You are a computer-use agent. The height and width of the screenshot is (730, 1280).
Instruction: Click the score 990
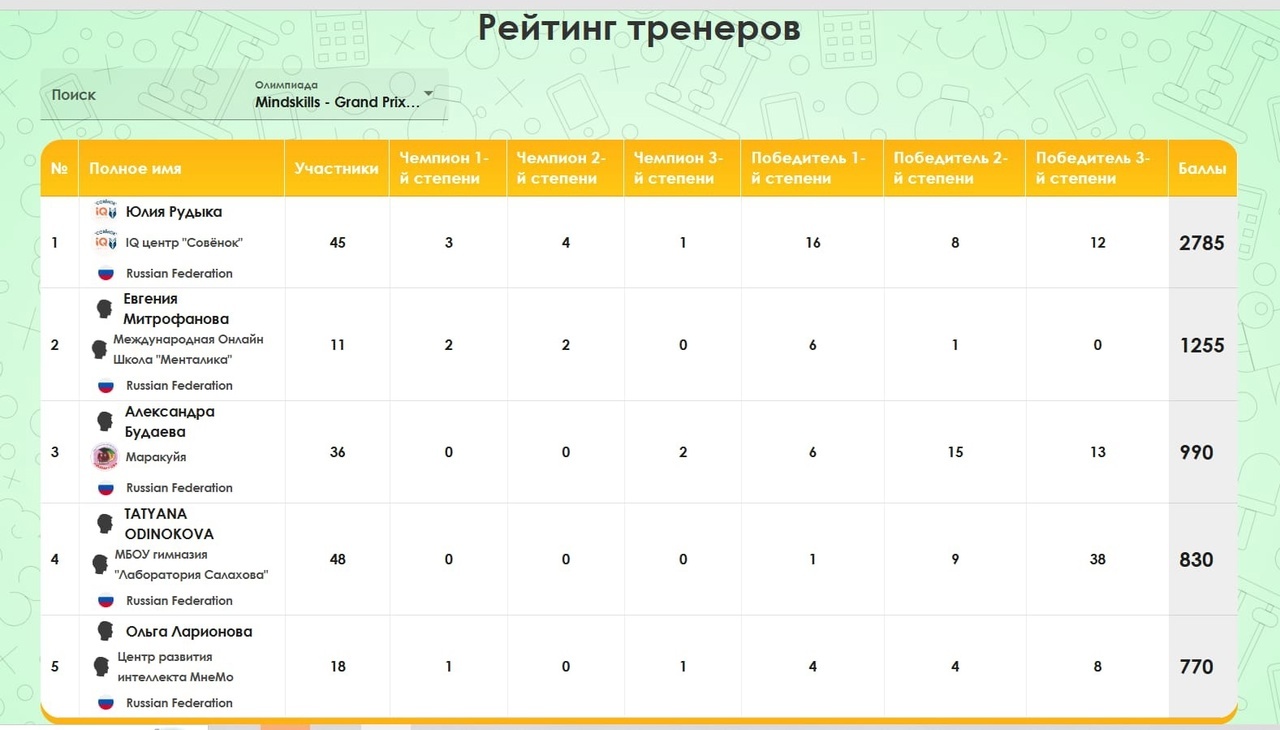(1197, 452)
